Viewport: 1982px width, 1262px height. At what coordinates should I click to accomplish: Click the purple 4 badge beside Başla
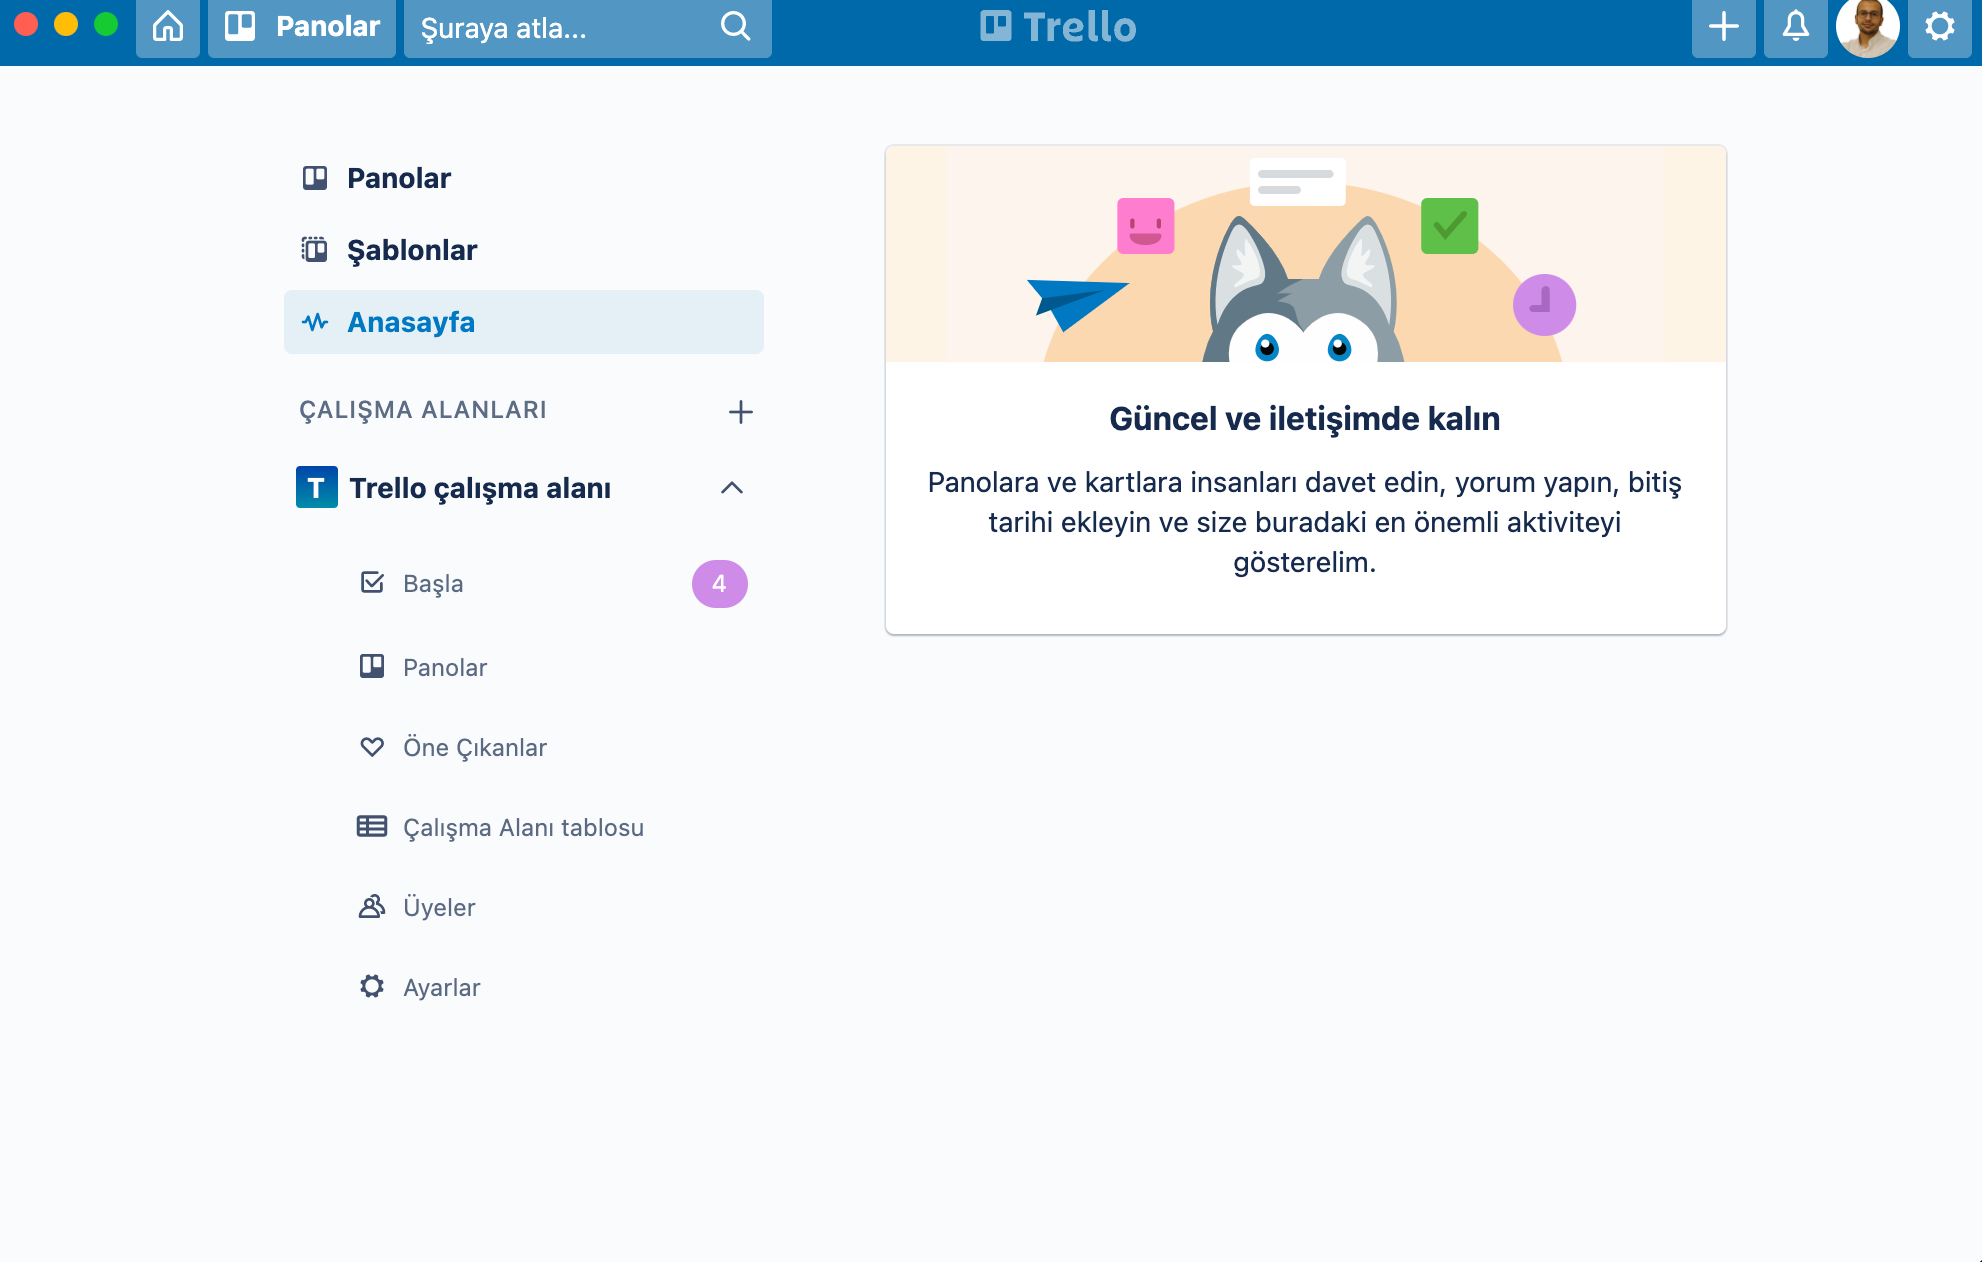click(x=720, y=584)
